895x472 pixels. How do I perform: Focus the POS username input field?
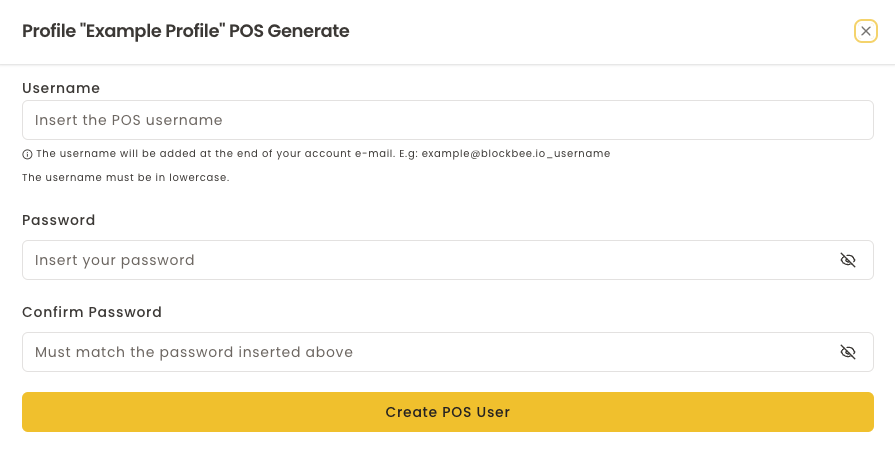point(448,120)
